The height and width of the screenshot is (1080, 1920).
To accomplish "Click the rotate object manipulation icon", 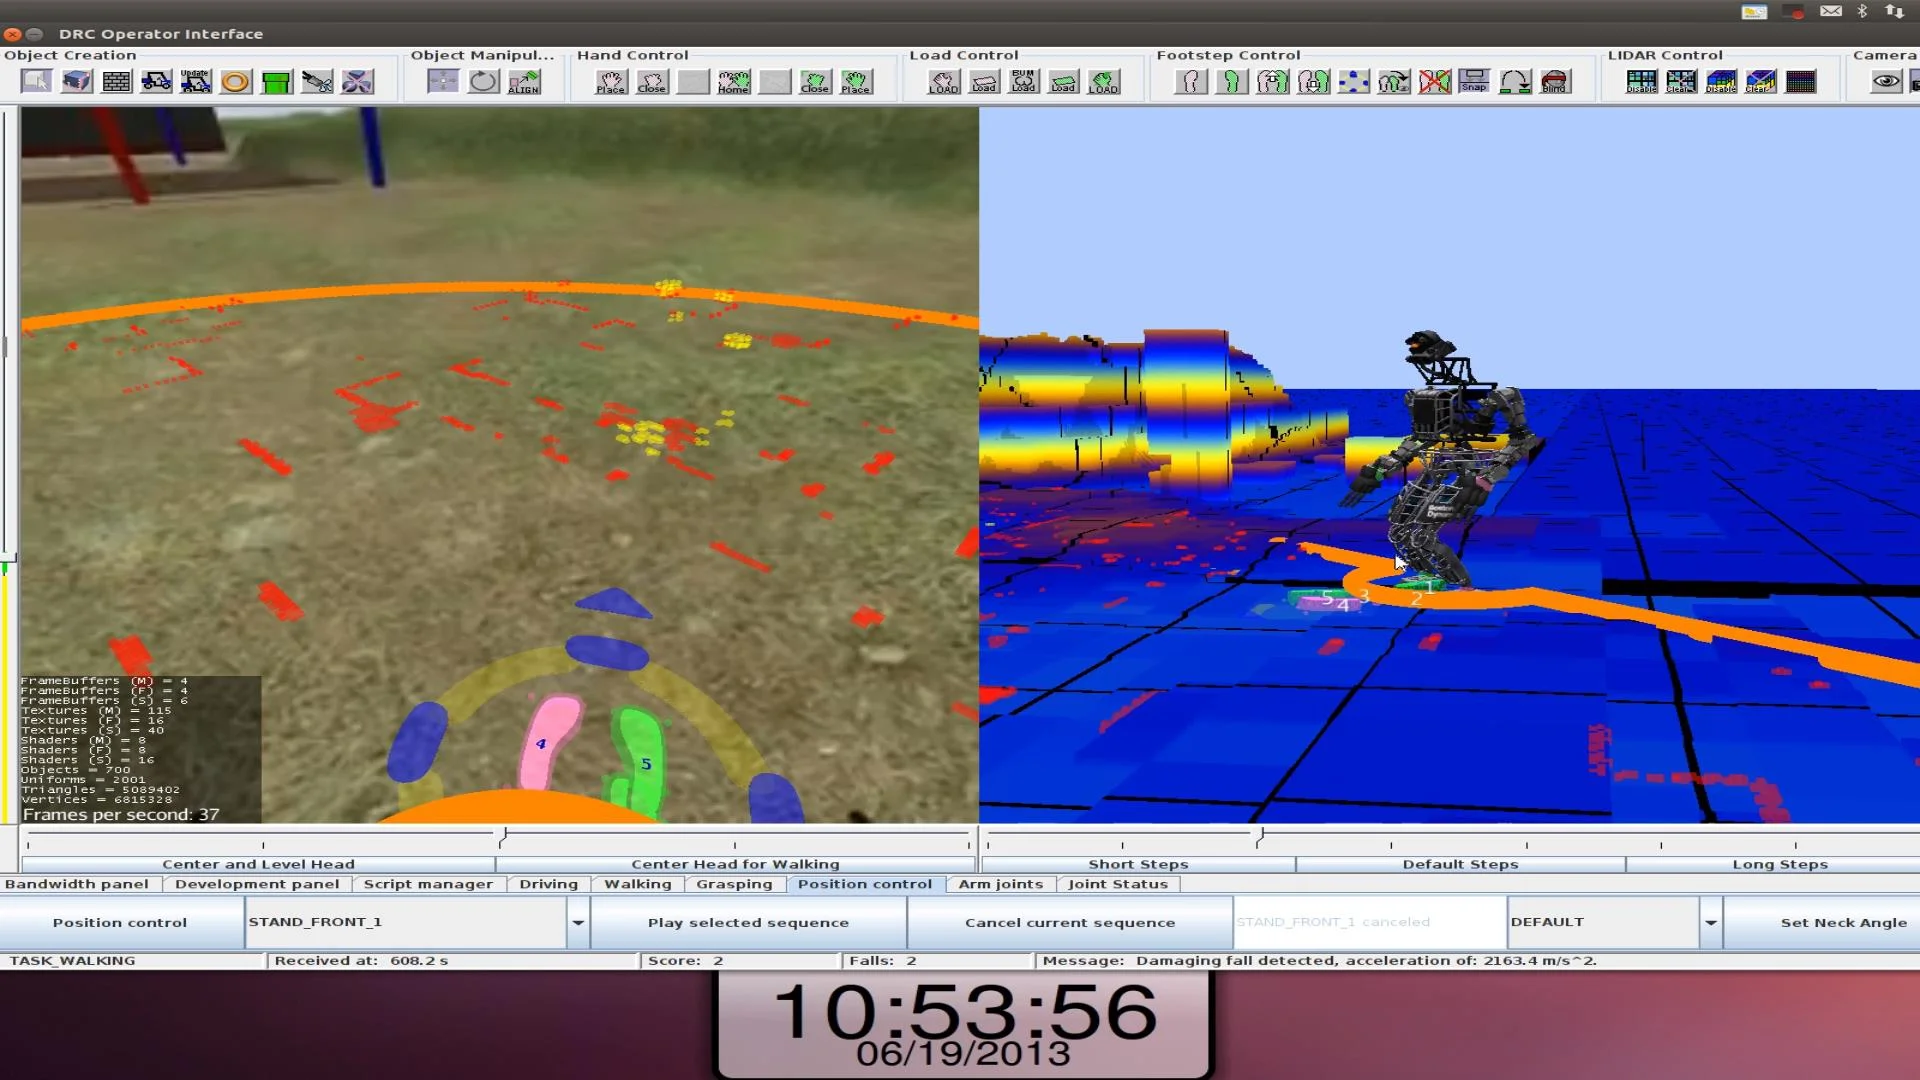I will tap(483, 82).
